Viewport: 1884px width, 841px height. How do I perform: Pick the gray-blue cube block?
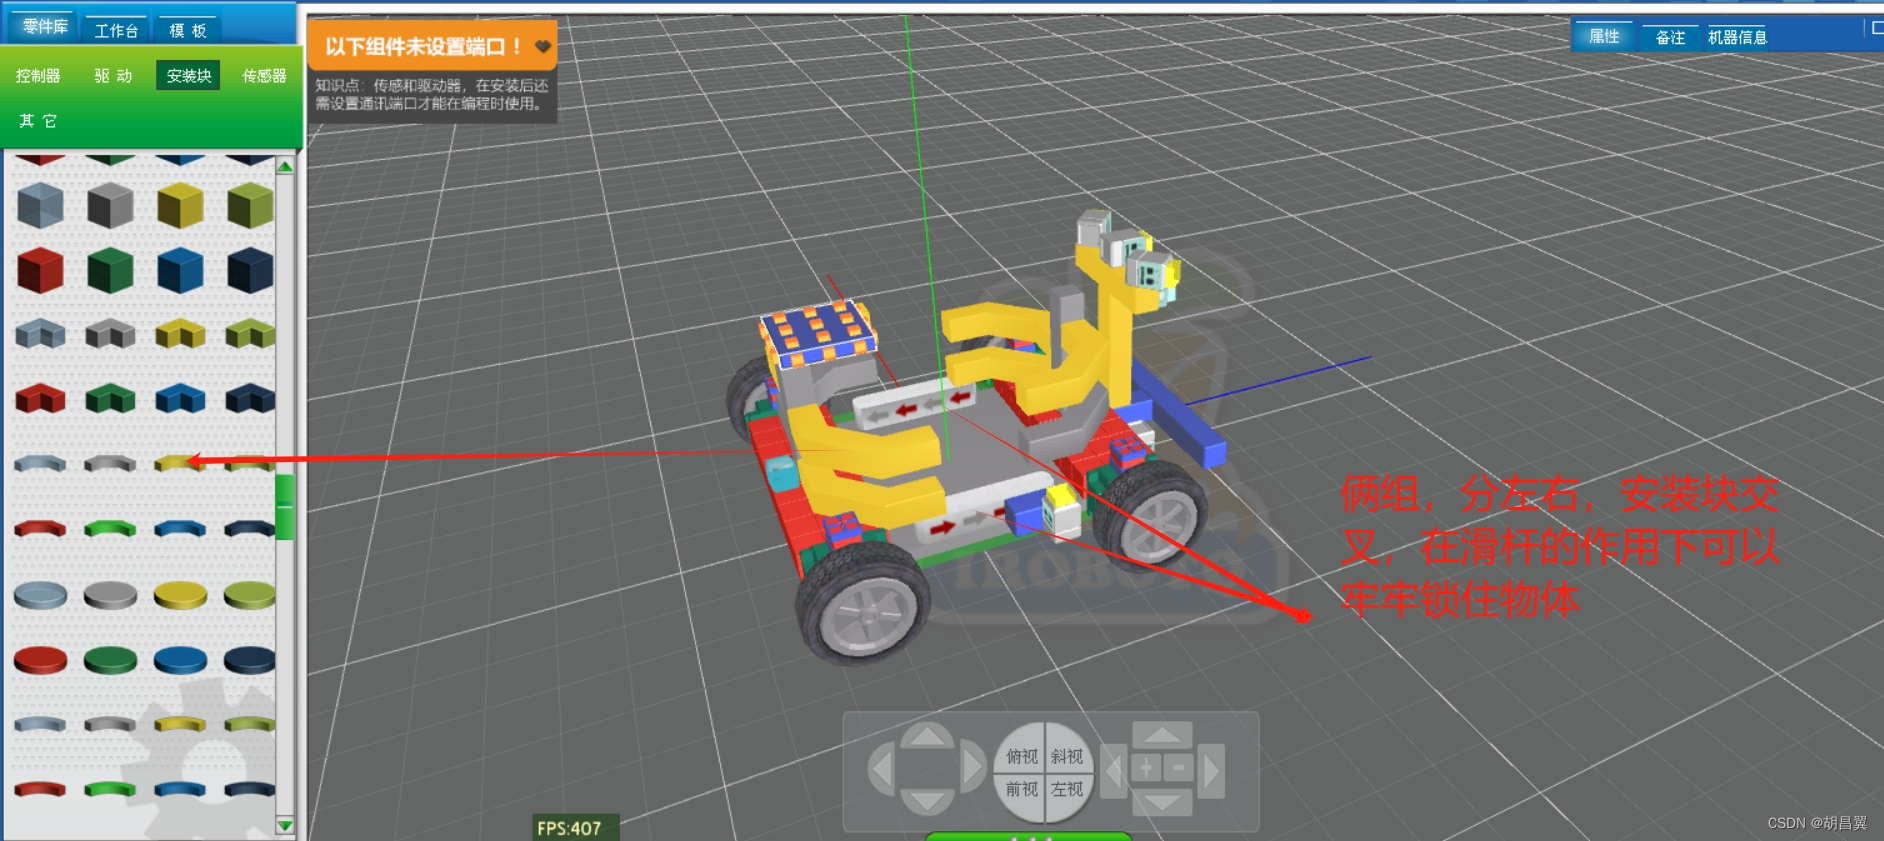pyautogui.click(x=41, y=206)
